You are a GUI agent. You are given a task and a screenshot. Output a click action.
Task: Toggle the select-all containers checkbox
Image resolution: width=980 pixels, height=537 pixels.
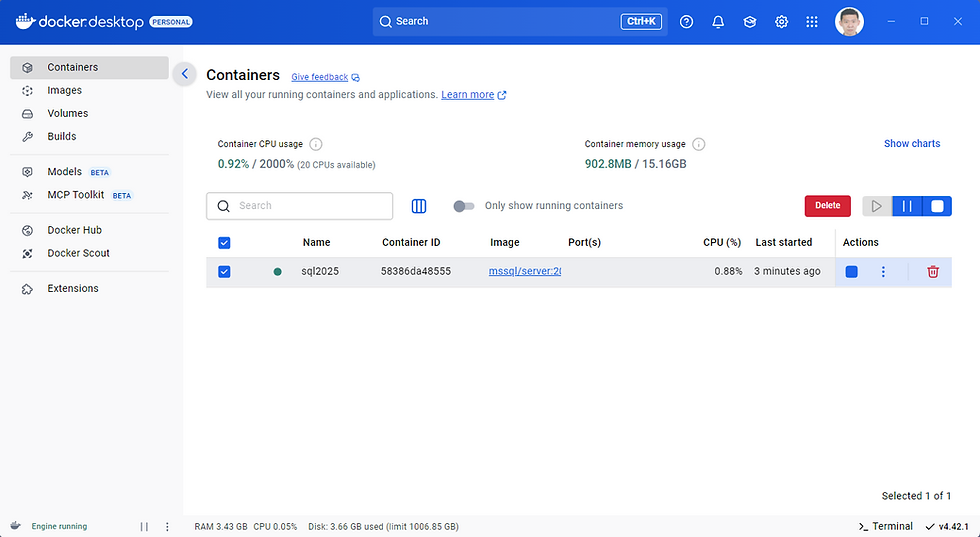tap(224, 243)
